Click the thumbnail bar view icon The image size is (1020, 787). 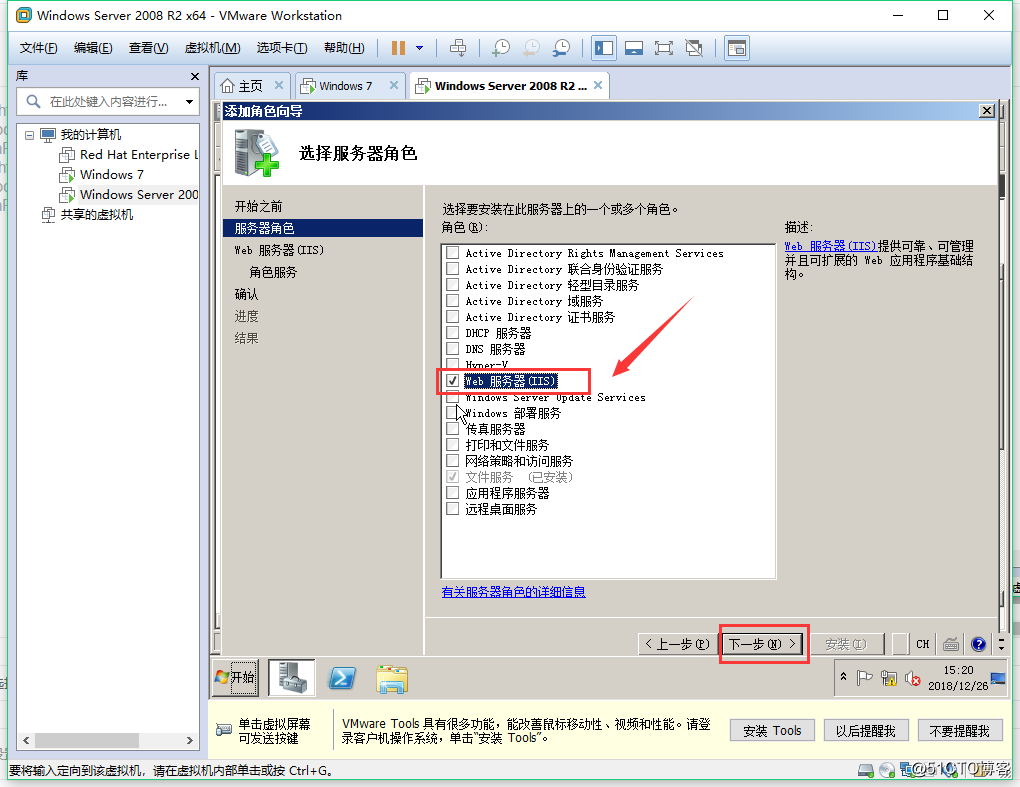[x=634, y=48]
